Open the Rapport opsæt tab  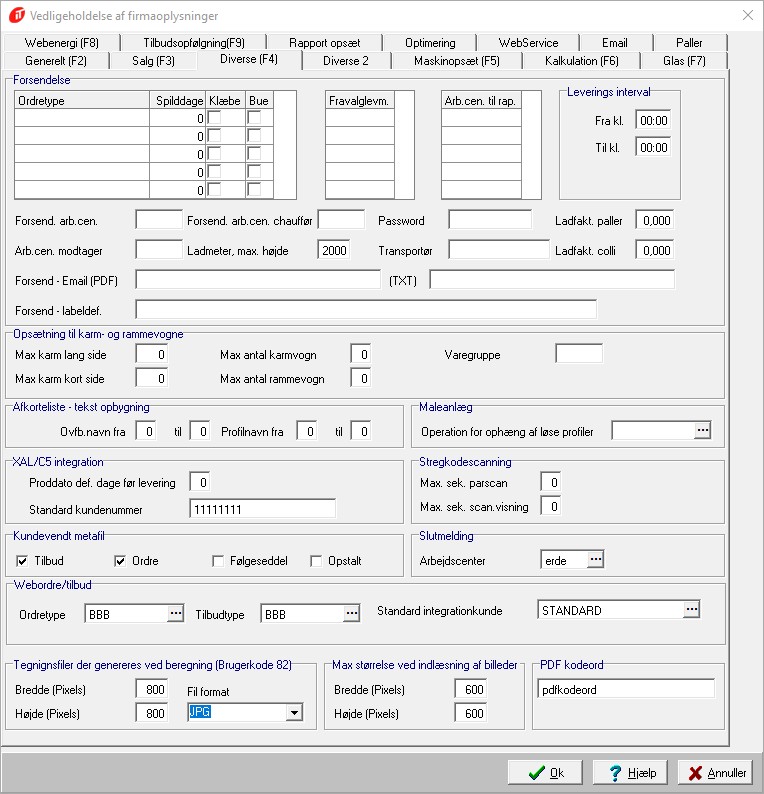pos(325,43)
